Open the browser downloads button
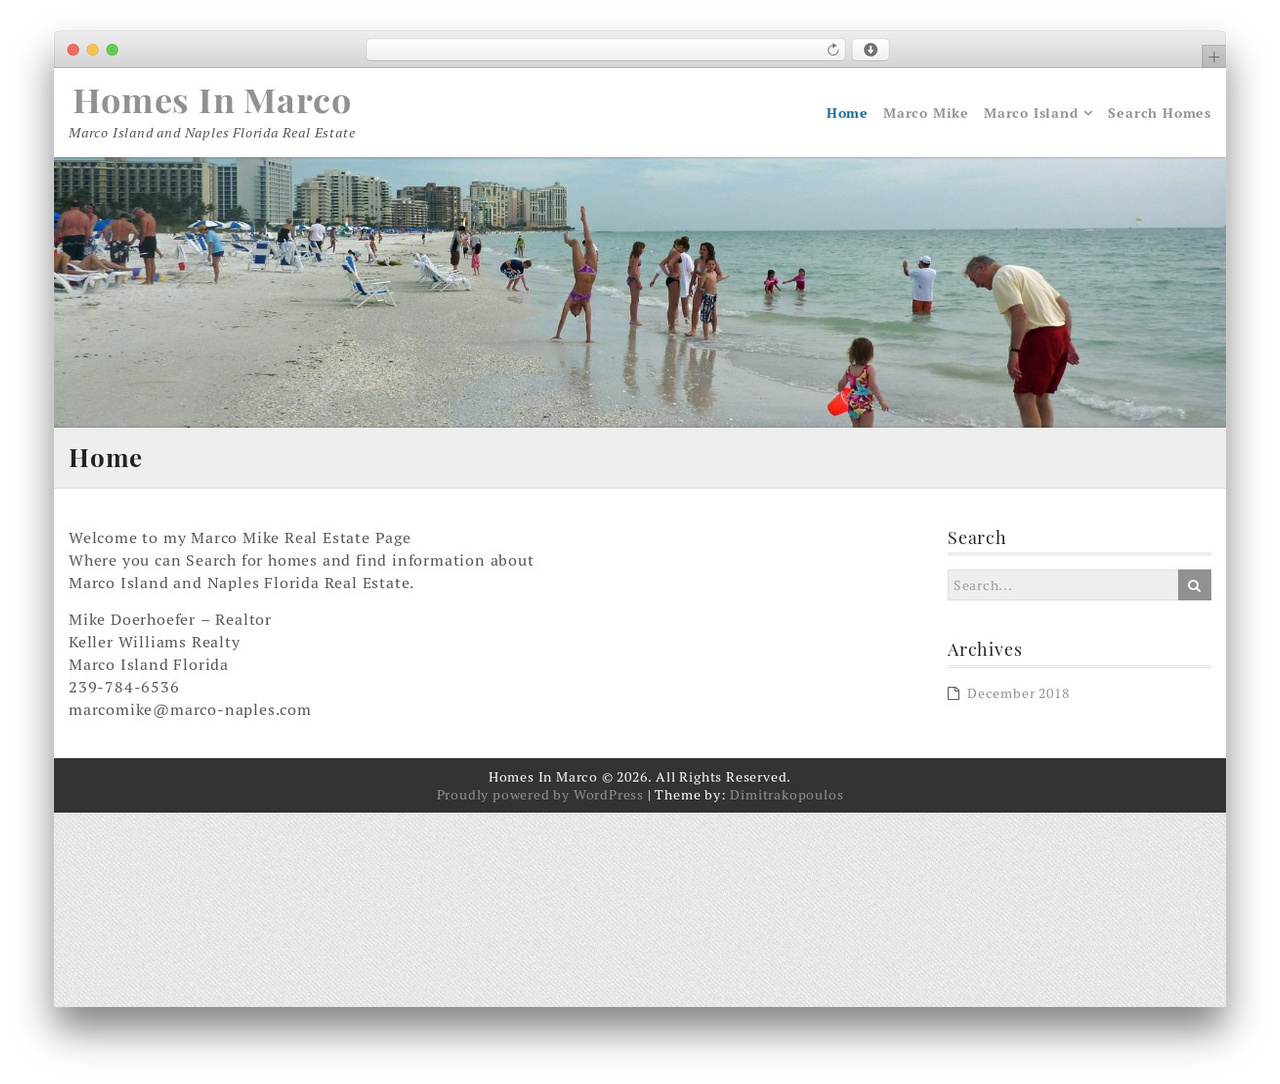Viewport: 1280px width, 1084px height. click(x=870, y=50)
